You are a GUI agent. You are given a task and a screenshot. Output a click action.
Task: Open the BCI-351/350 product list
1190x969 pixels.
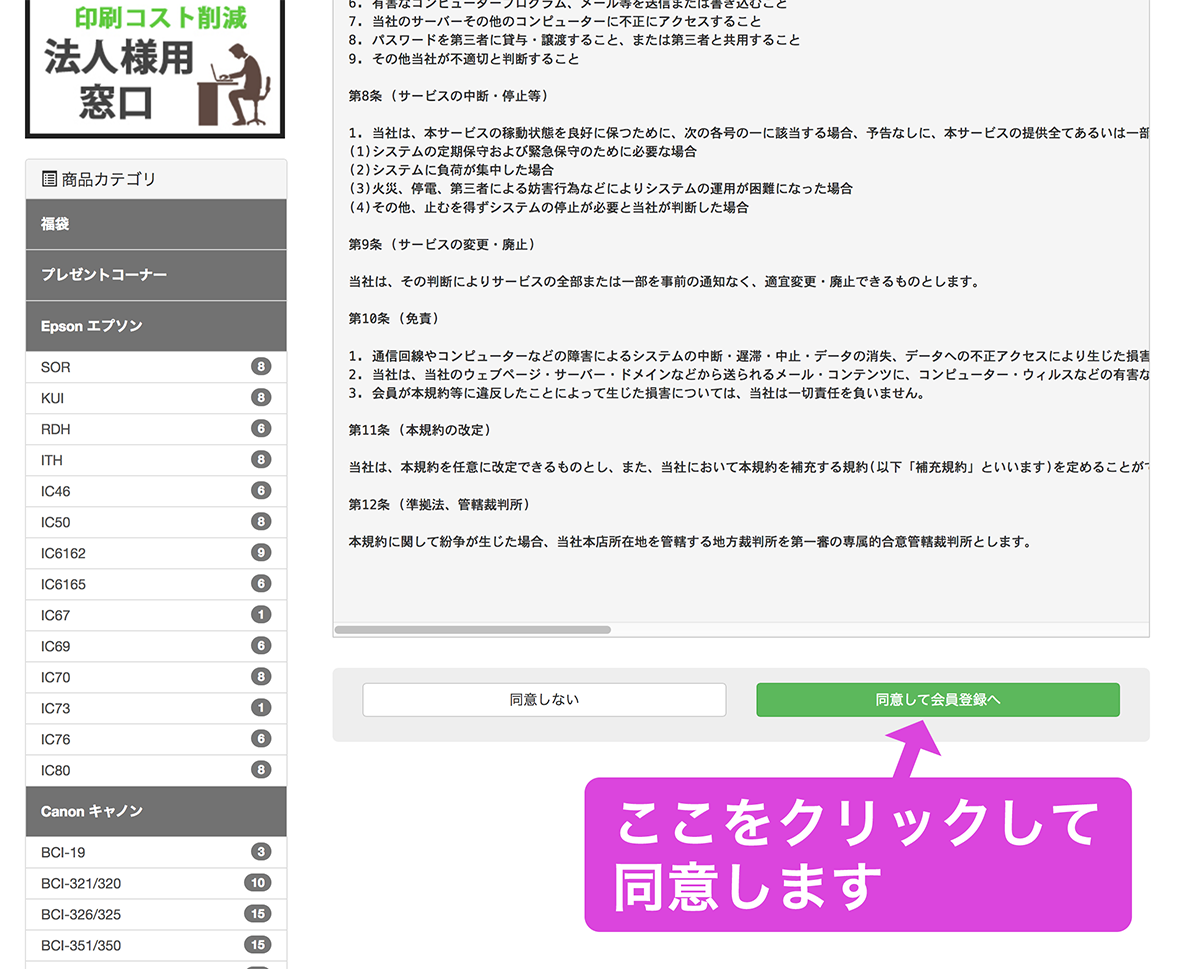click(81, 945)
